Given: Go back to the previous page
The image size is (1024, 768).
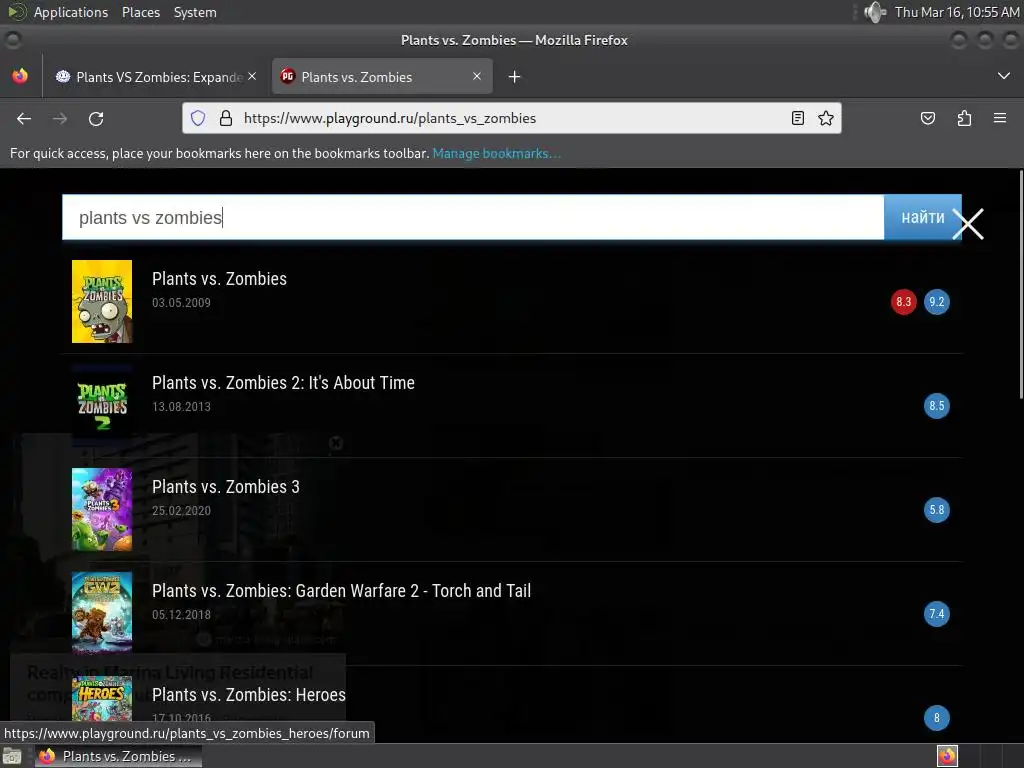Looking at the screenshot, I should pos(24,118).
